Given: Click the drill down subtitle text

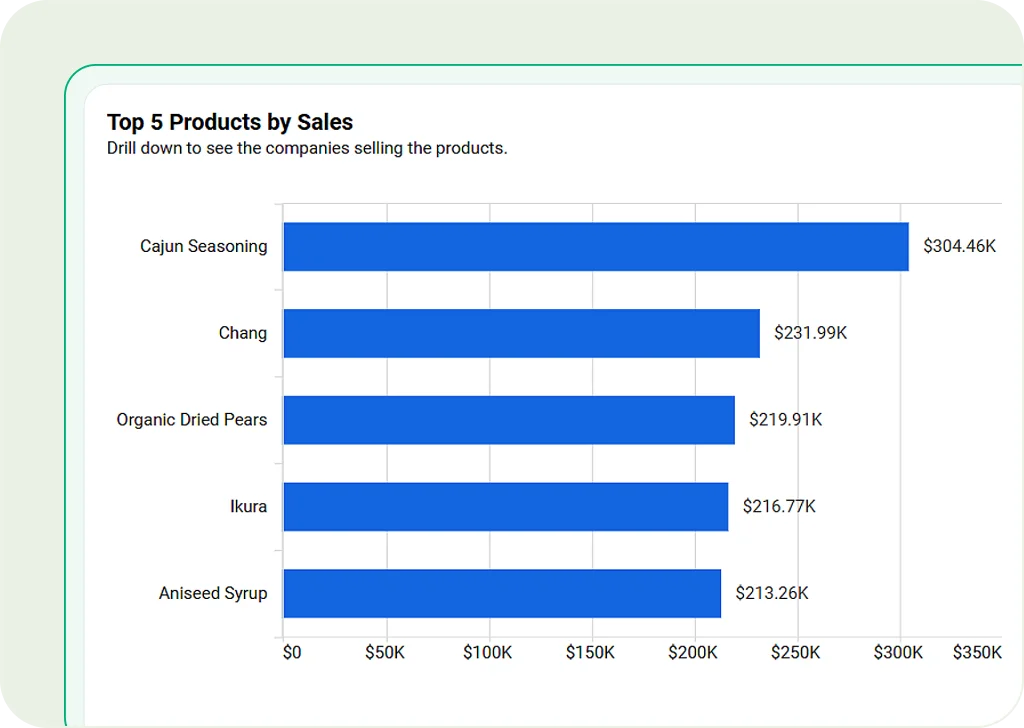Looking at the screenshot, I should [307, 149].
